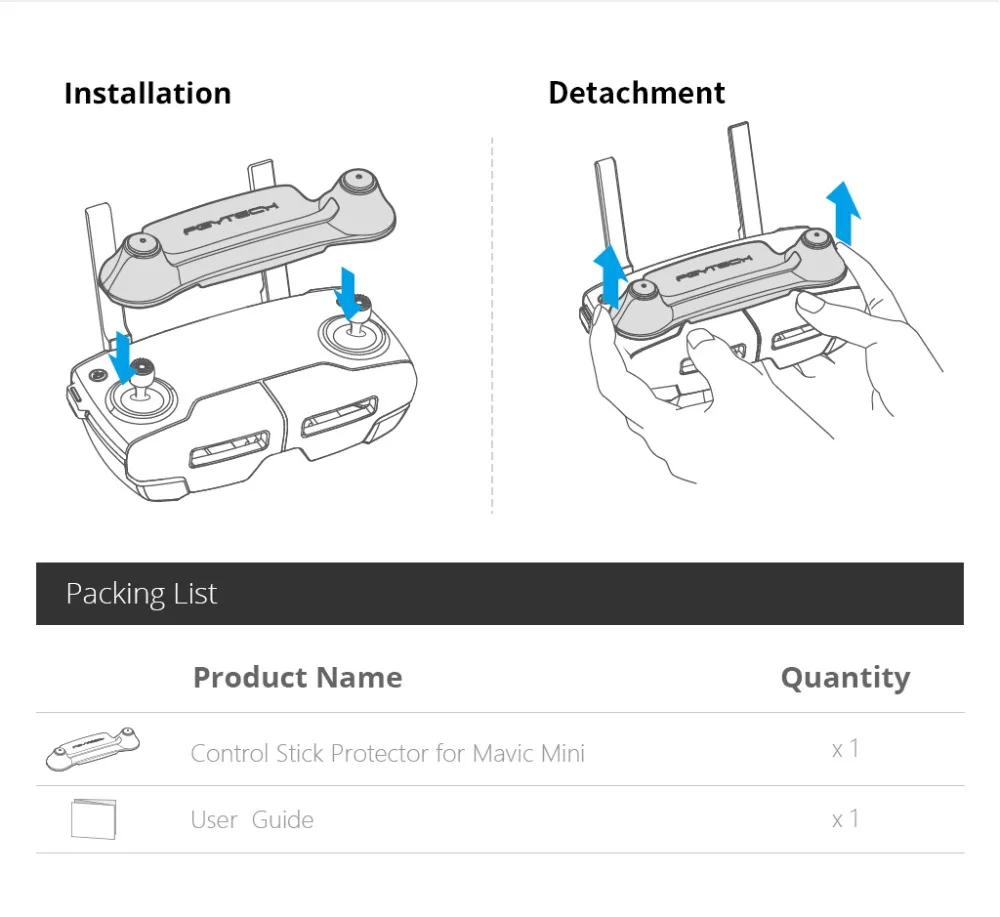Click the x1 quantity for Control Stick Protector
Viewport: 1000px width, 917px height.
pyautogui.click(x=846, y=749)
